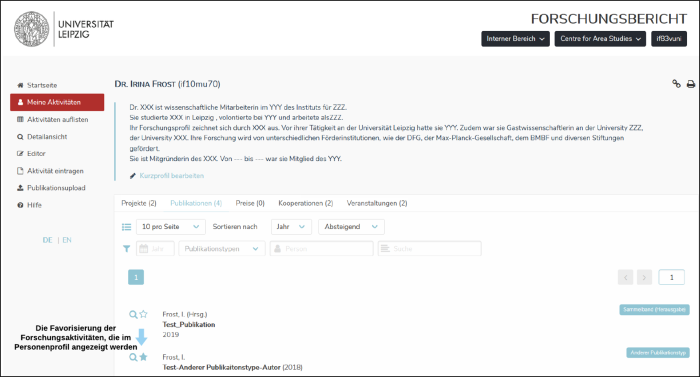Open detail magnifier for Test_Publikation

(133, 314)
